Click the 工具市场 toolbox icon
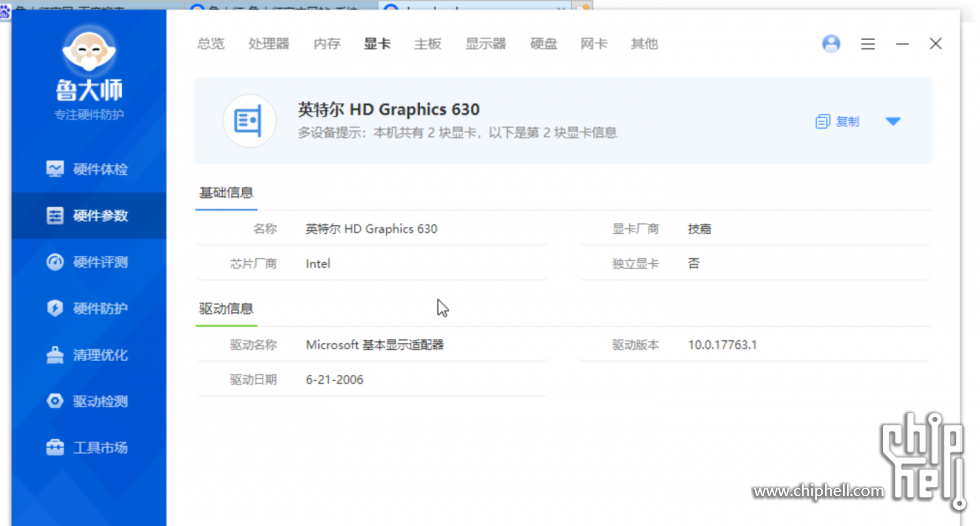The width and height of the screenshot is (980, 526). pos(55,447)
